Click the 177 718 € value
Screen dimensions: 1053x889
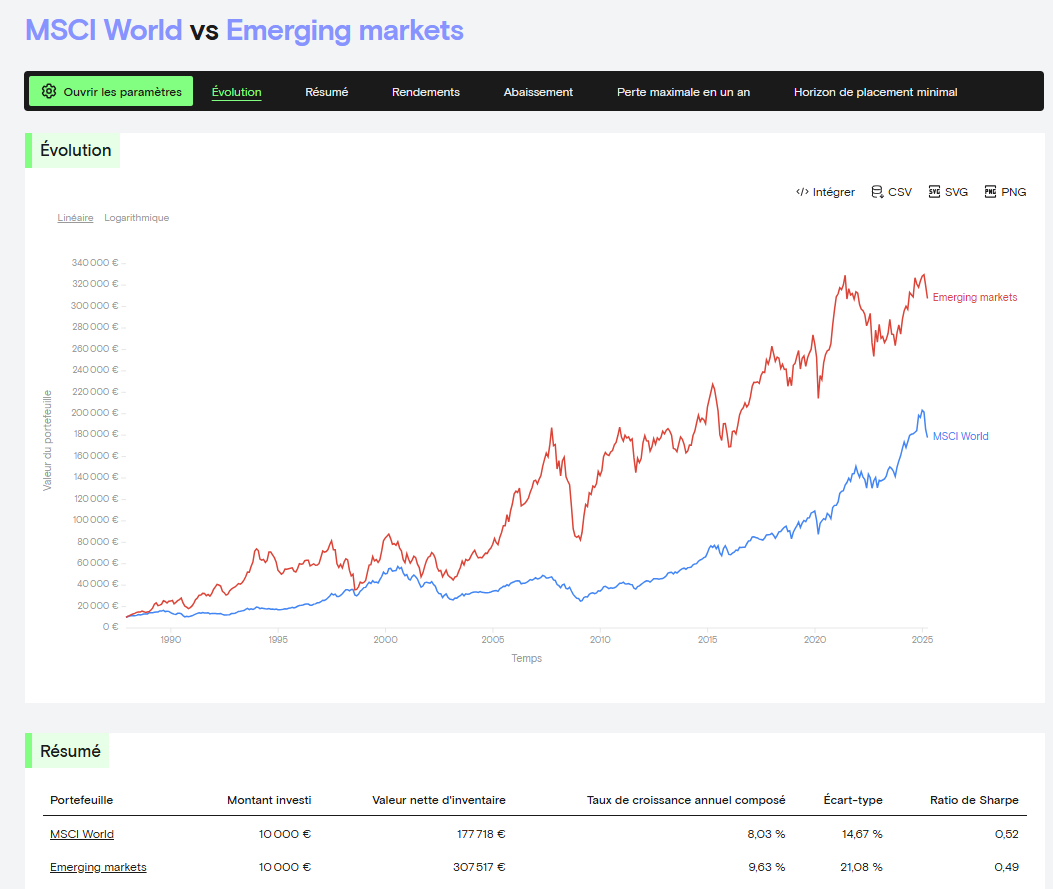pyautogui.click(x=481, y=834)
